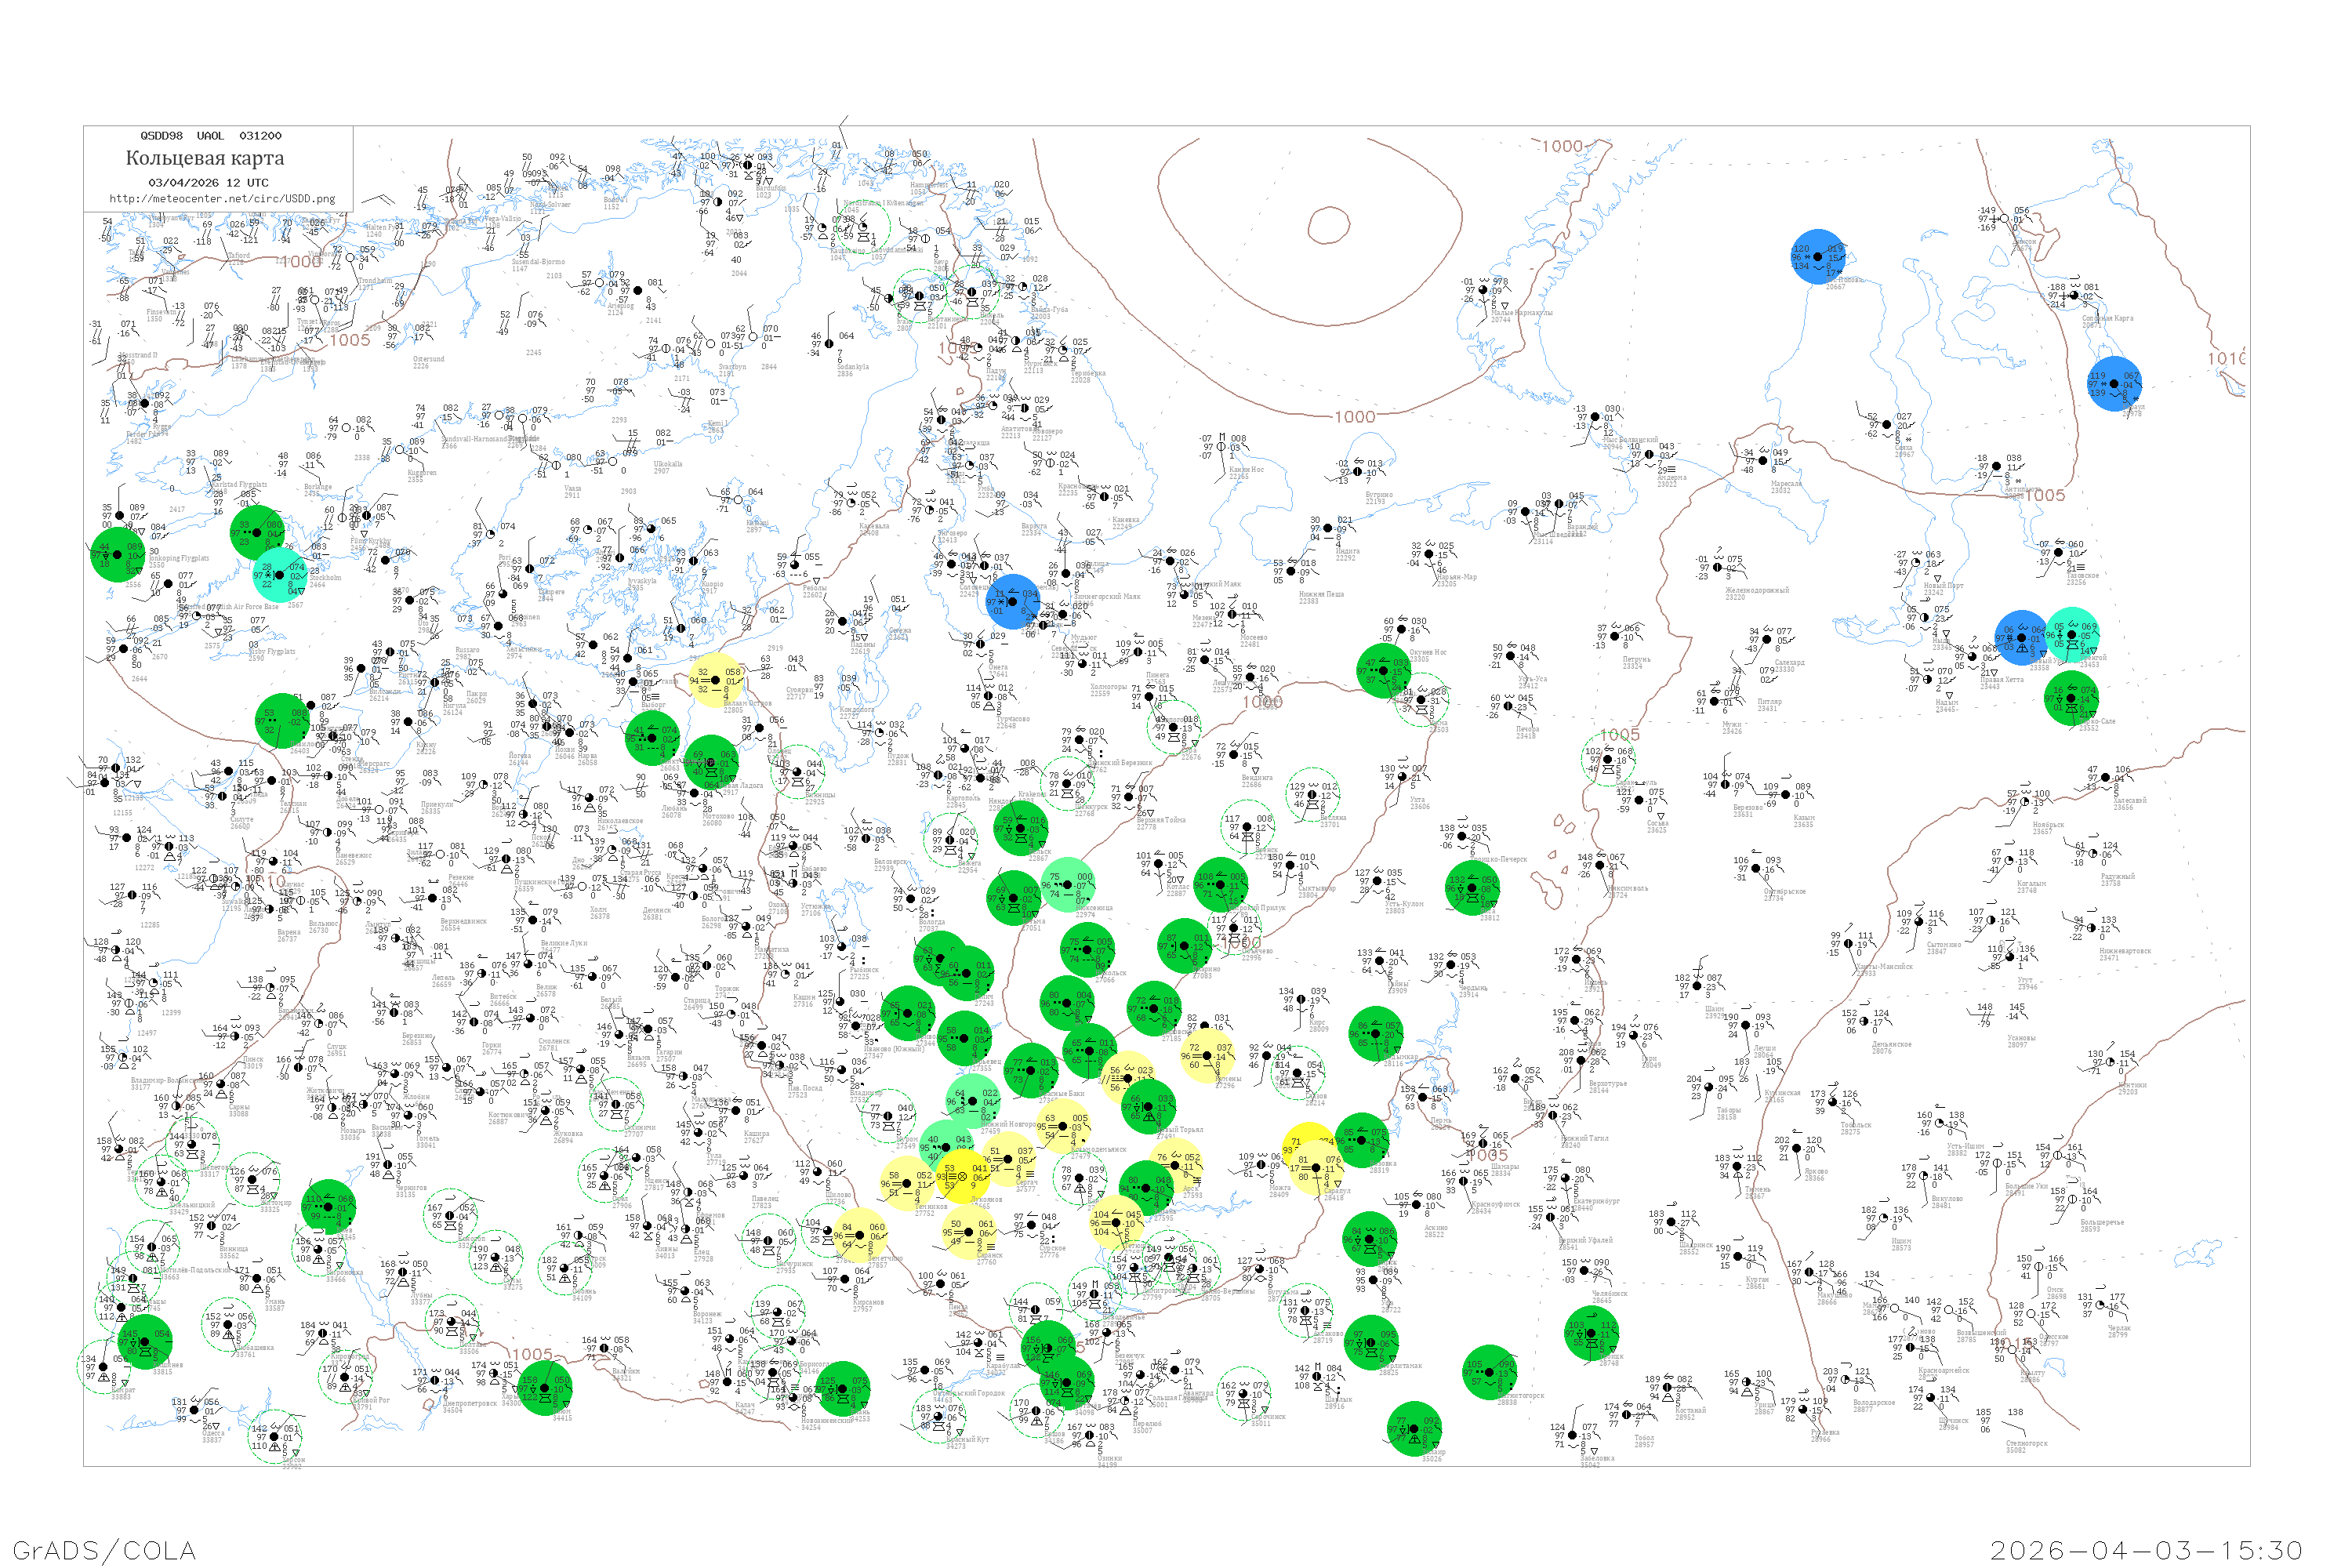The height and width of the screenshot is (1568, 2352).
Task: Click the 1010 isobar label at right edge
Action: [x=2227, y=359]
